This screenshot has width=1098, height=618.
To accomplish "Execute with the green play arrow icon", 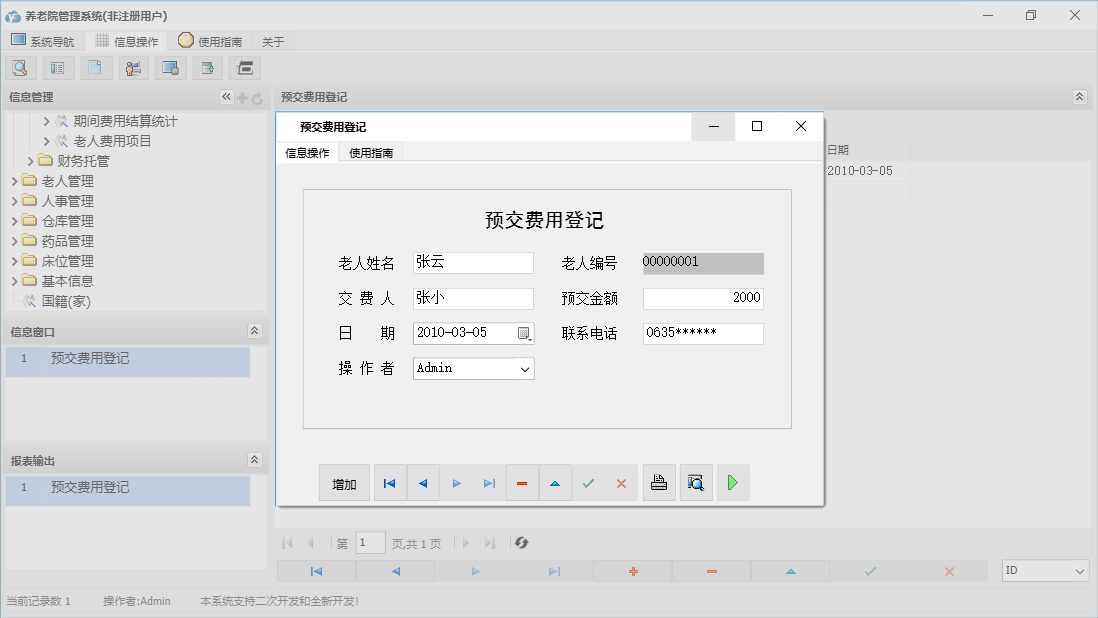I will pos(733,483).
